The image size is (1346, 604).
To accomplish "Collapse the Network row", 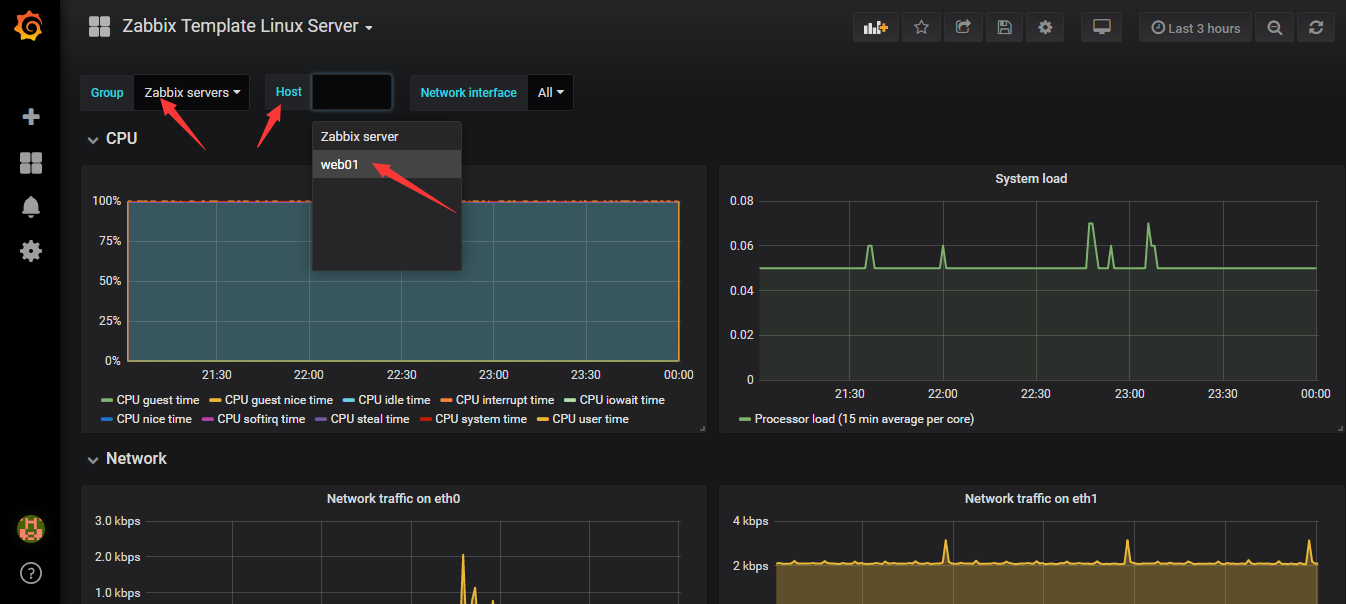I will tap(127, 458).
